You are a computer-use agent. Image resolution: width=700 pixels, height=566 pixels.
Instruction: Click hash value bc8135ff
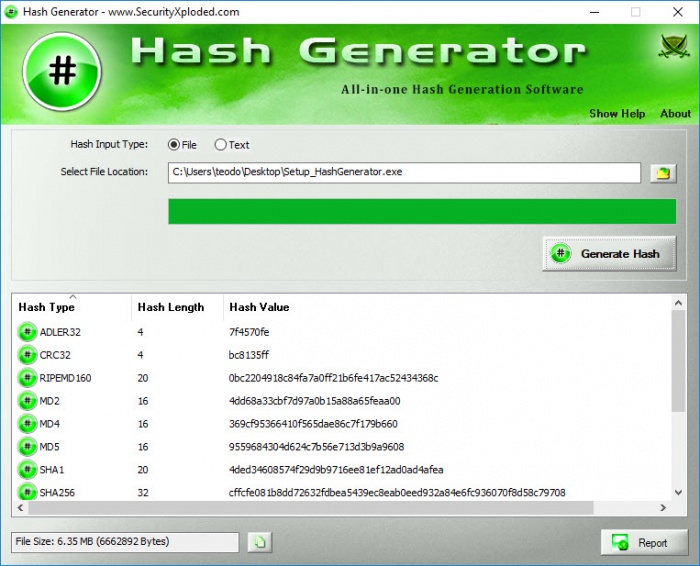249,355
